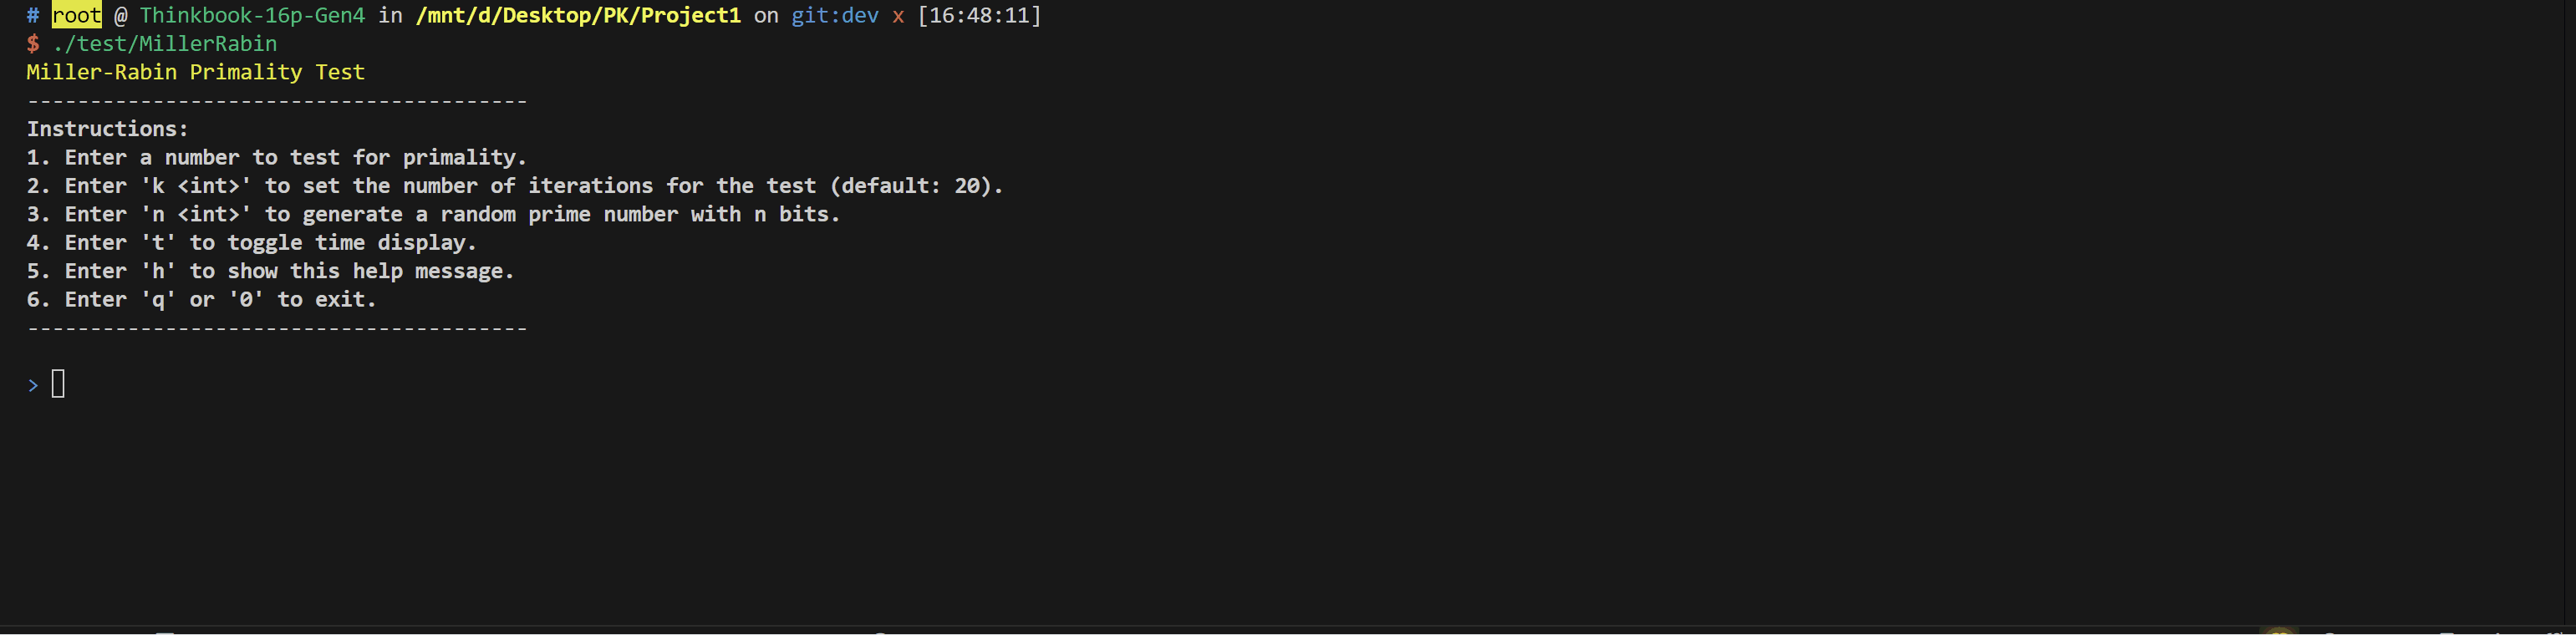Click instruction line about 'k <int>' iterations
Viewport: 2576px width, 635px height.
tap(514, 186)
